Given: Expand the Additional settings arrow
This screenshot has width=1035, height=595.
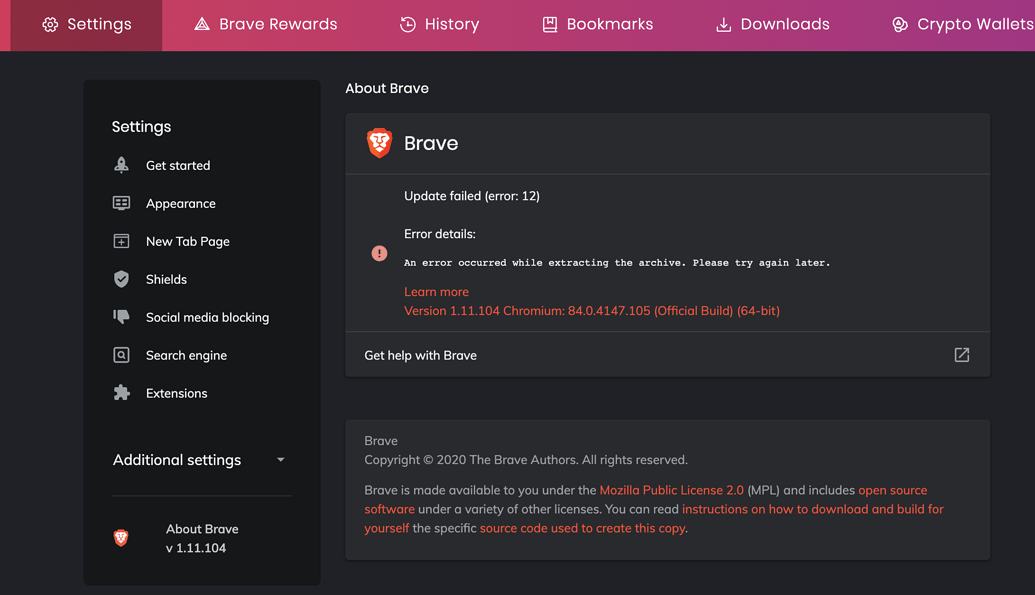Looking at the screenshot, I should 281,460.
